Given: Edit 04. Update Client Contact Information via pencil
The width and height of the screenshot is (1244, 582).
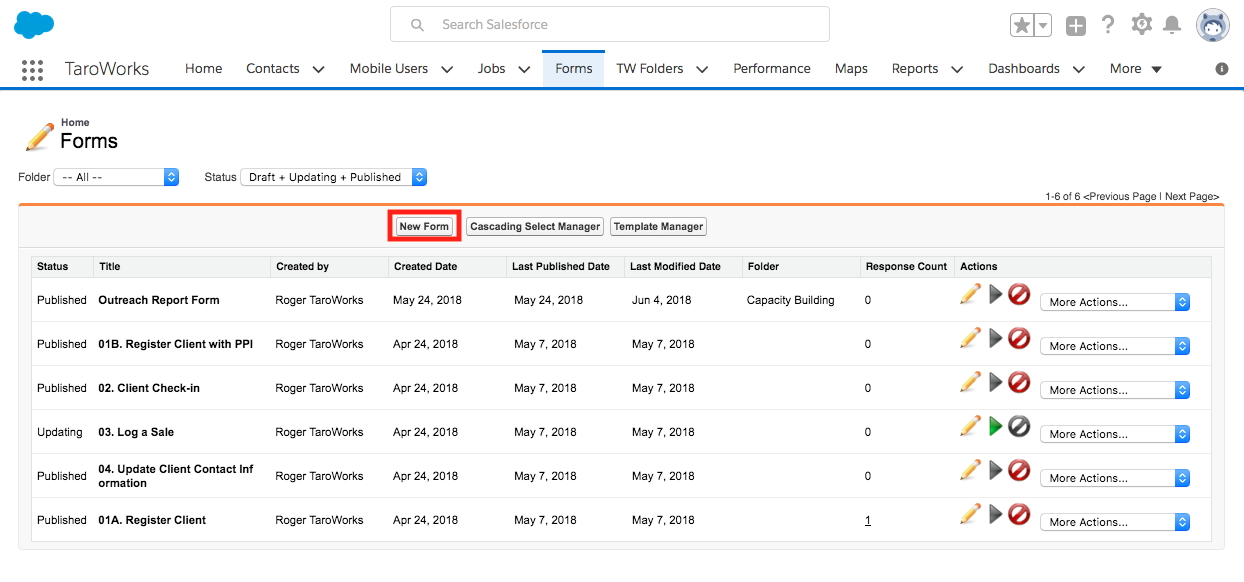Looking at the screenshot, I should pos(970,470).
